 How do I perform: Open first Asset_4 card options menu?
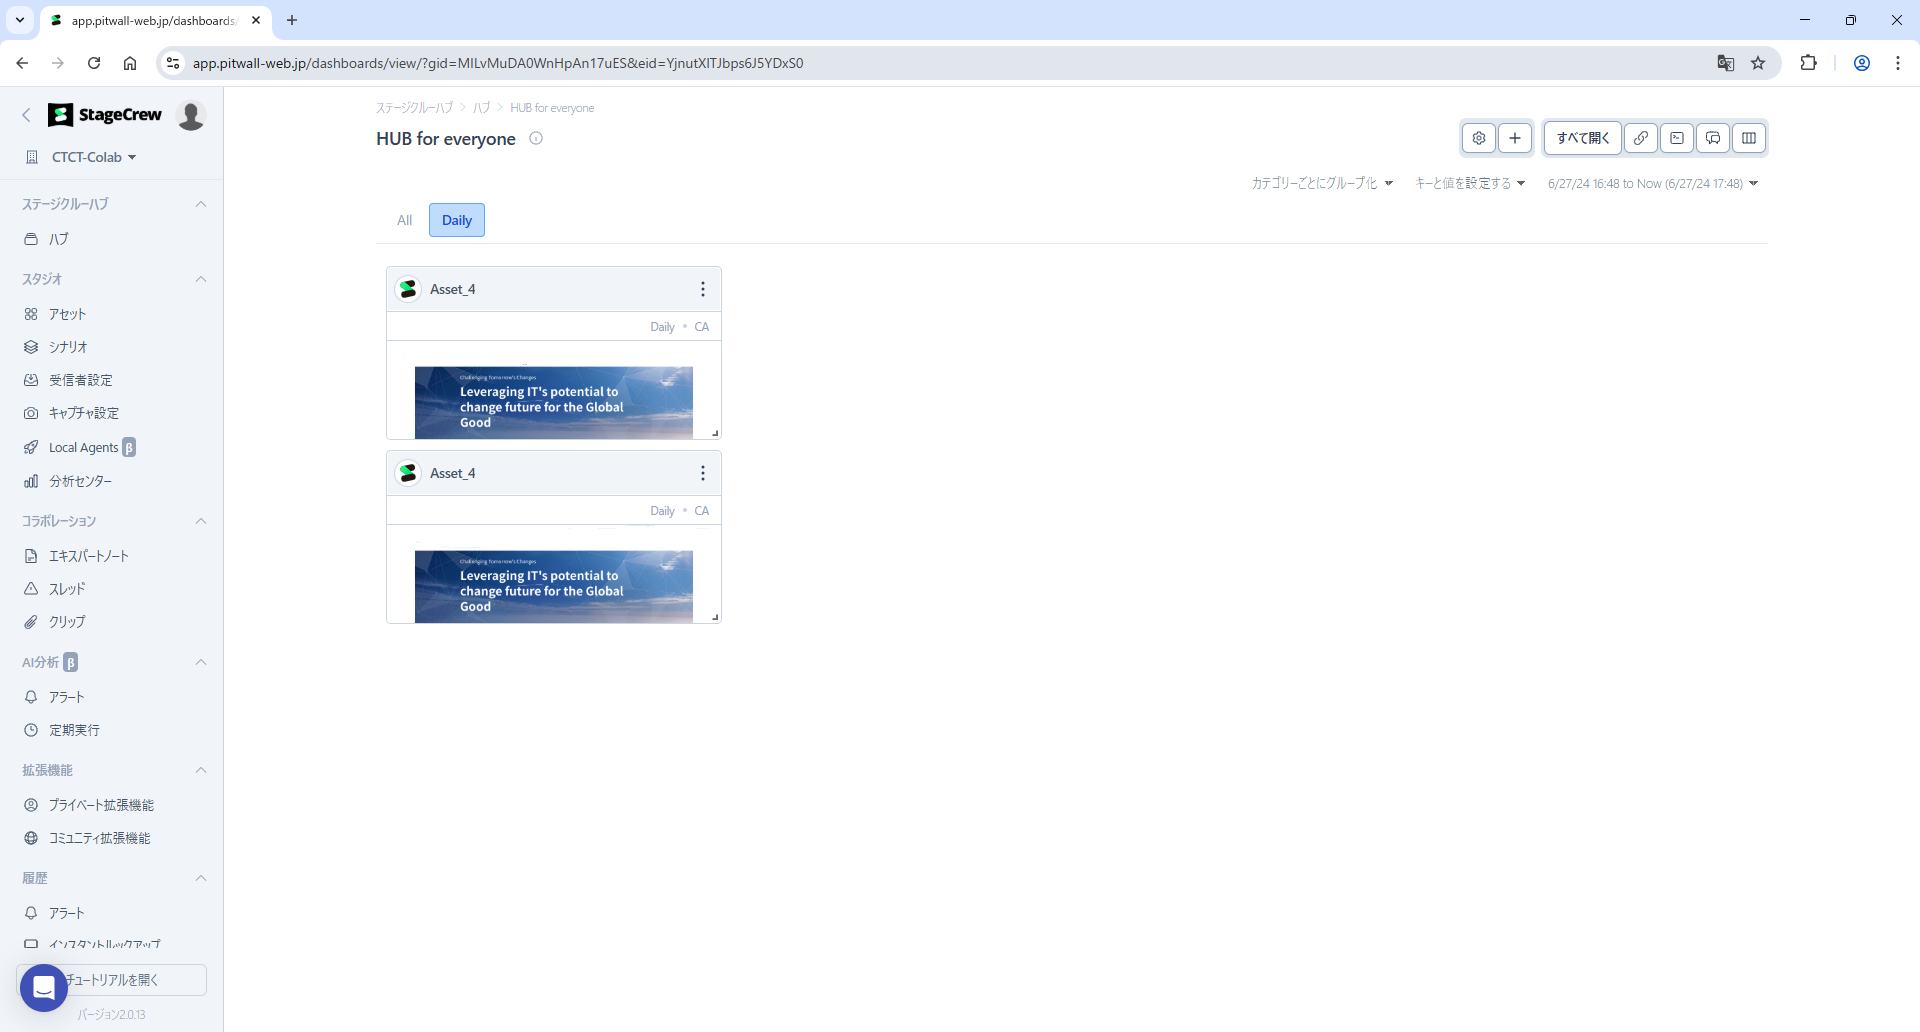click(703, 289)
